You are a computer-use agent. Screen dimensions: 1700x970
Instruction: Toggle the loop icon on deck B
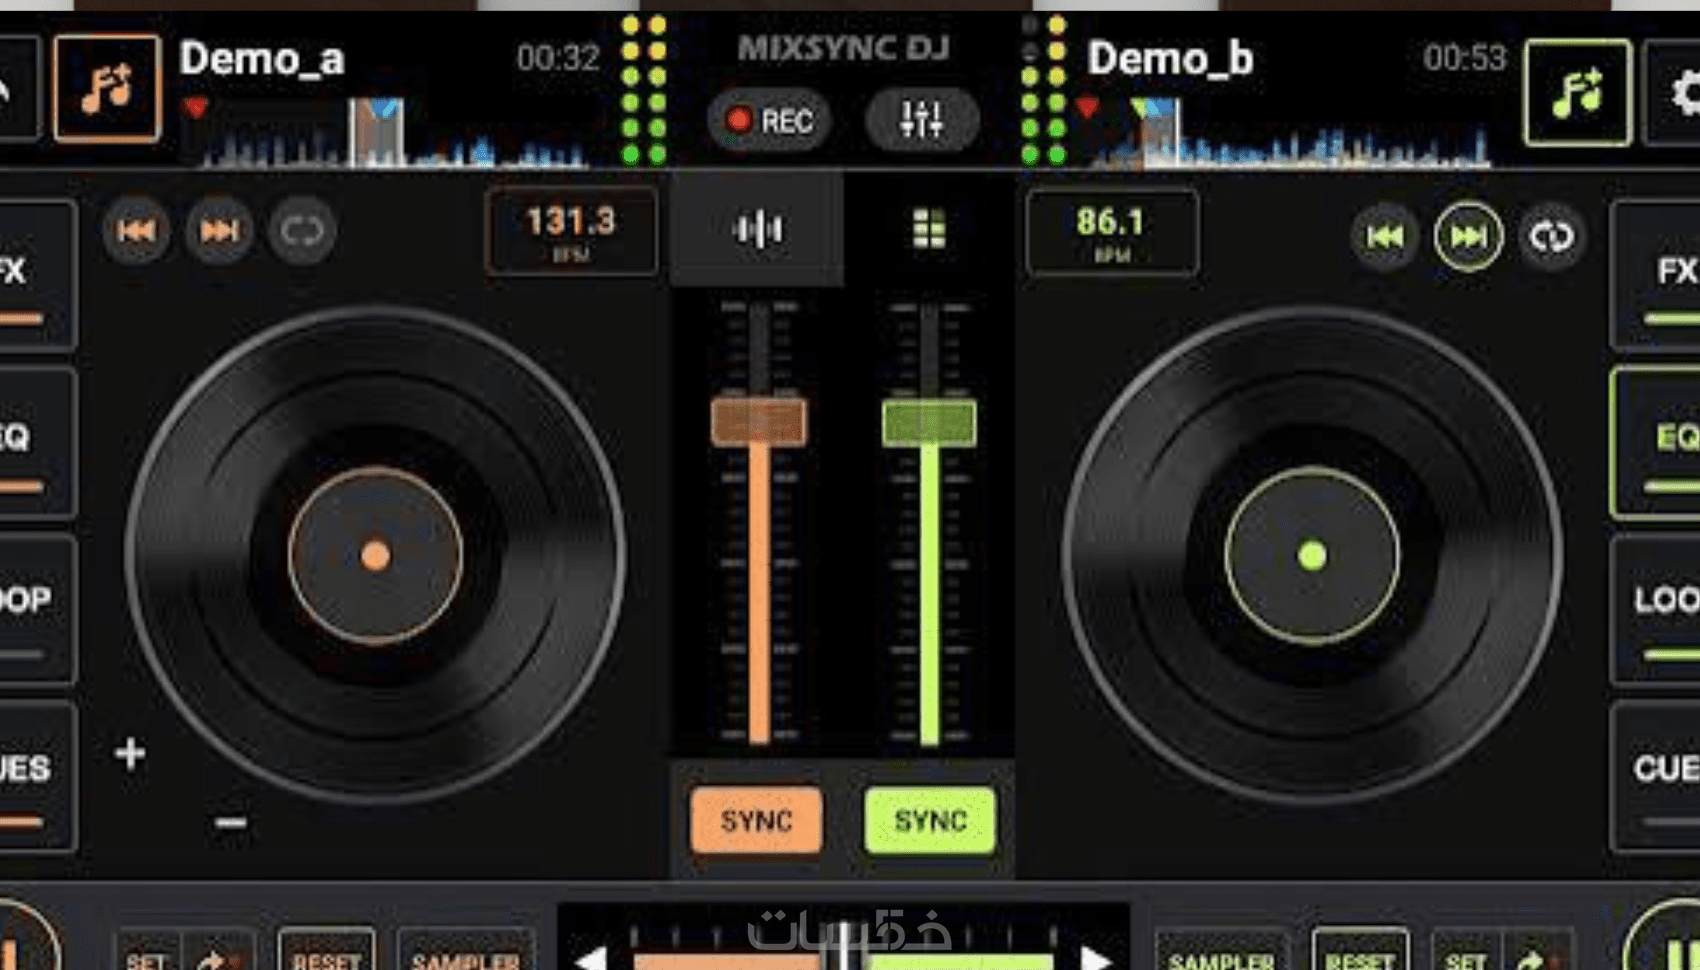coord(1551,237)
